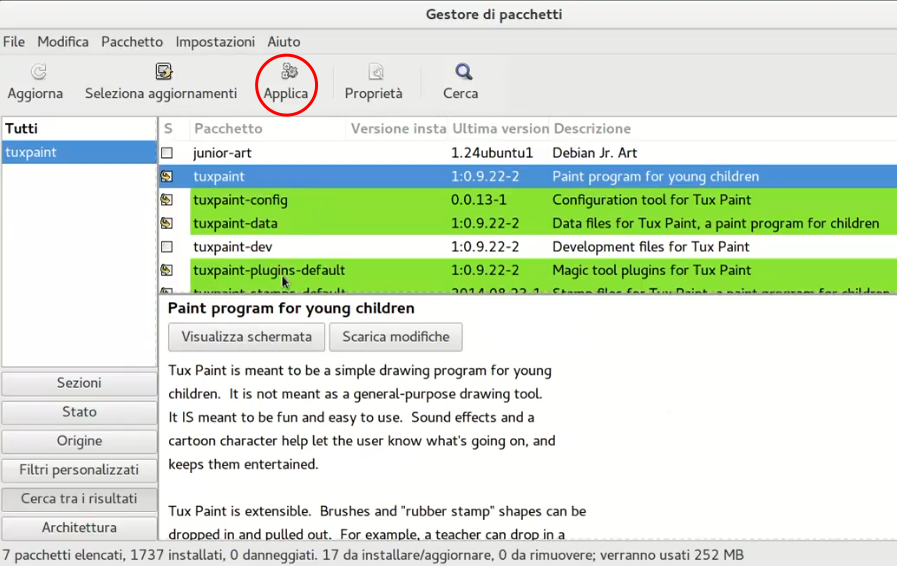This screenshot has height=566, width=897.
Task: Open the Pacchetto menu
Action: click(x=132, y=42)
